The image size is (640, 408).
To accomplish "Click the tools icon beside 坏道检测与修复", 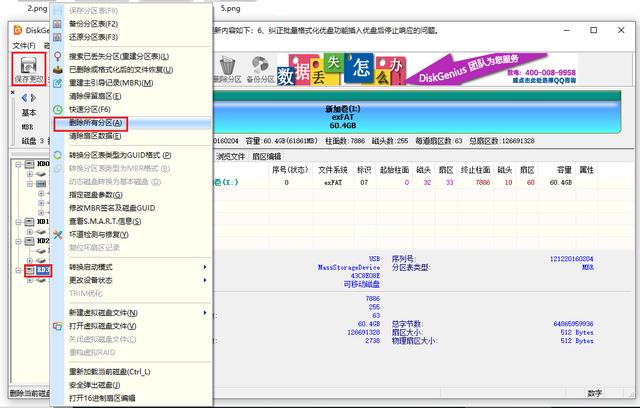I will [x=58, y=234].
